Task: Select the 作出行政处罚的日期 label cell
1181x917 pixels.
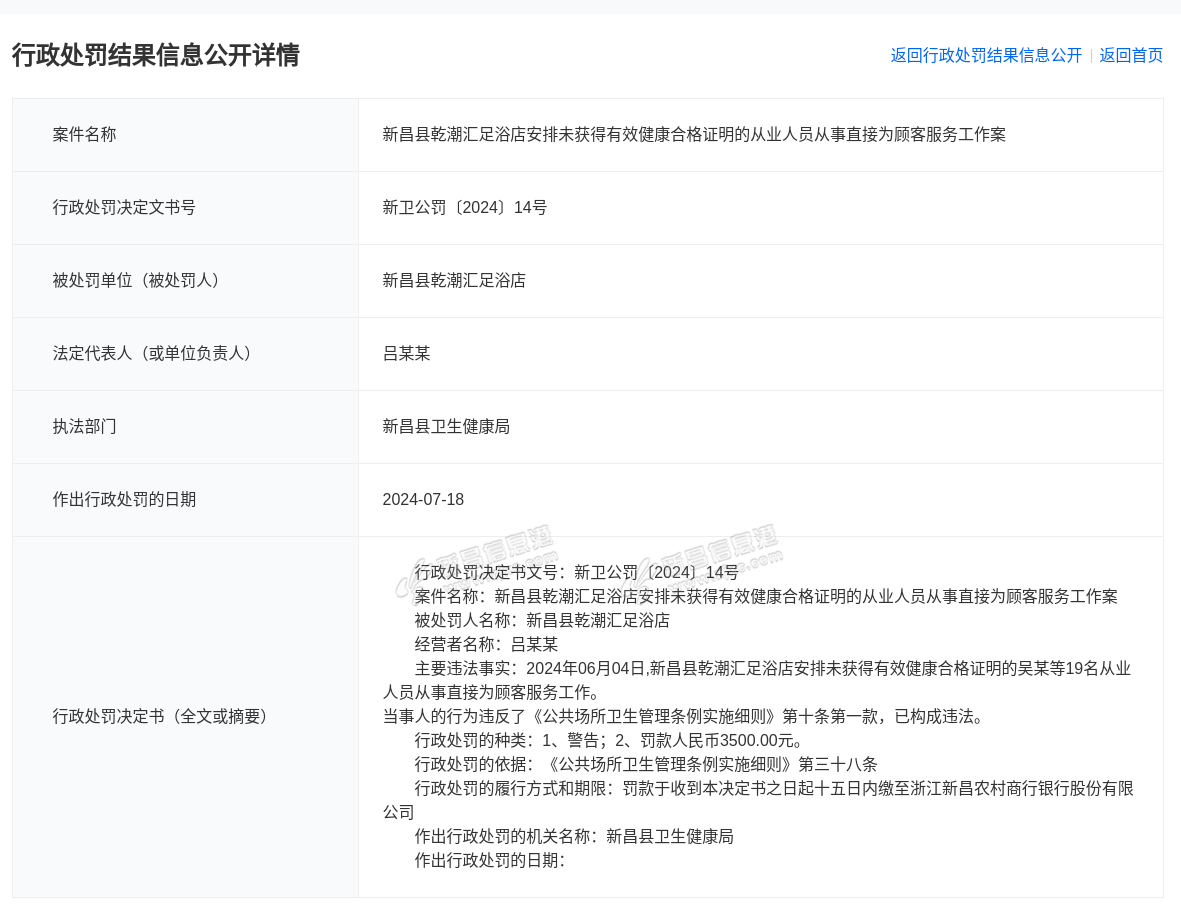Action: tap(124, 499)
